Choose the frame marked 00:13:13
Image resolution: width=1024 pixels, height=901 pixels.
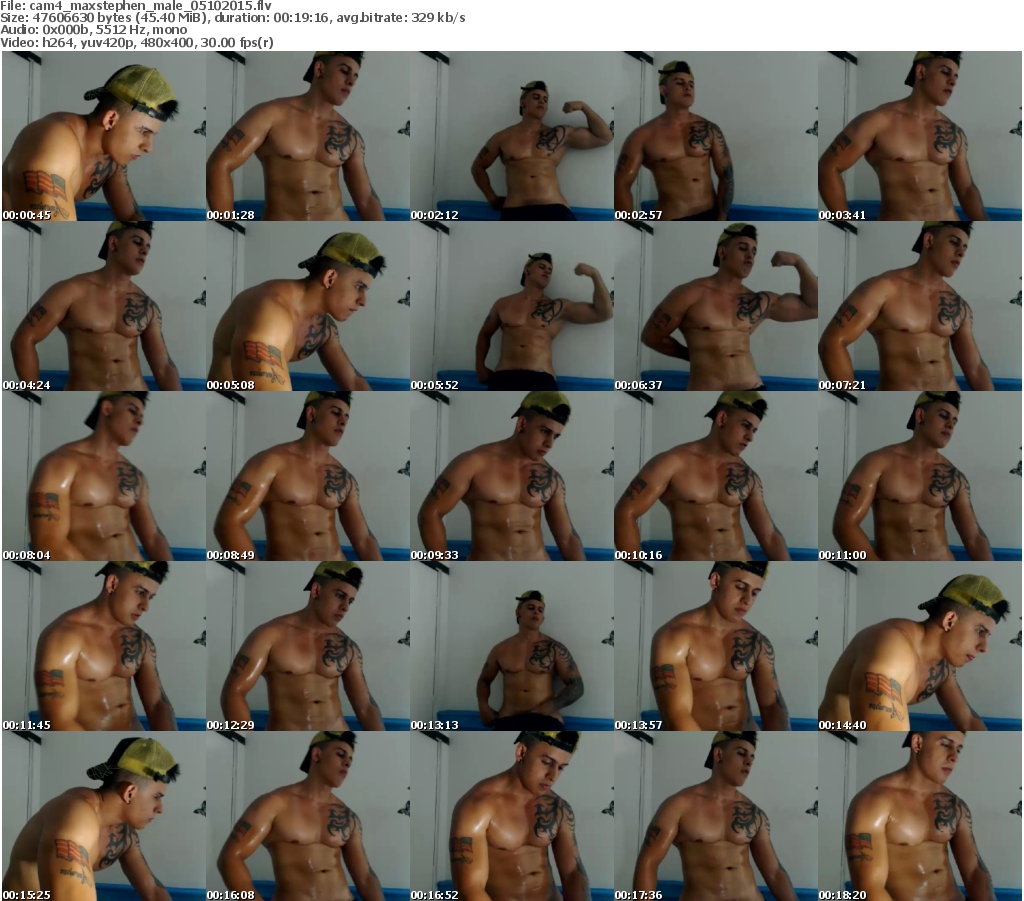click(512, 646)
